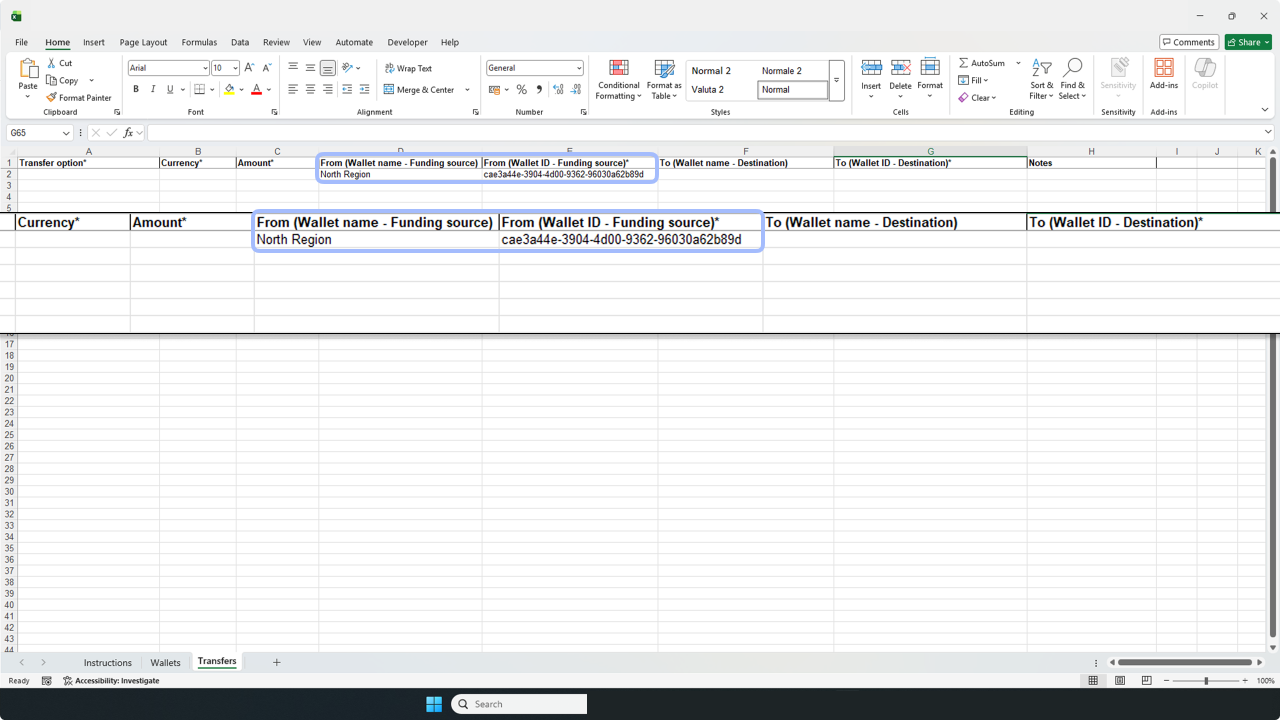Click the Windows taskbar Search box
The height and width of the screenshot is (720, 1280).
point(519,704)
